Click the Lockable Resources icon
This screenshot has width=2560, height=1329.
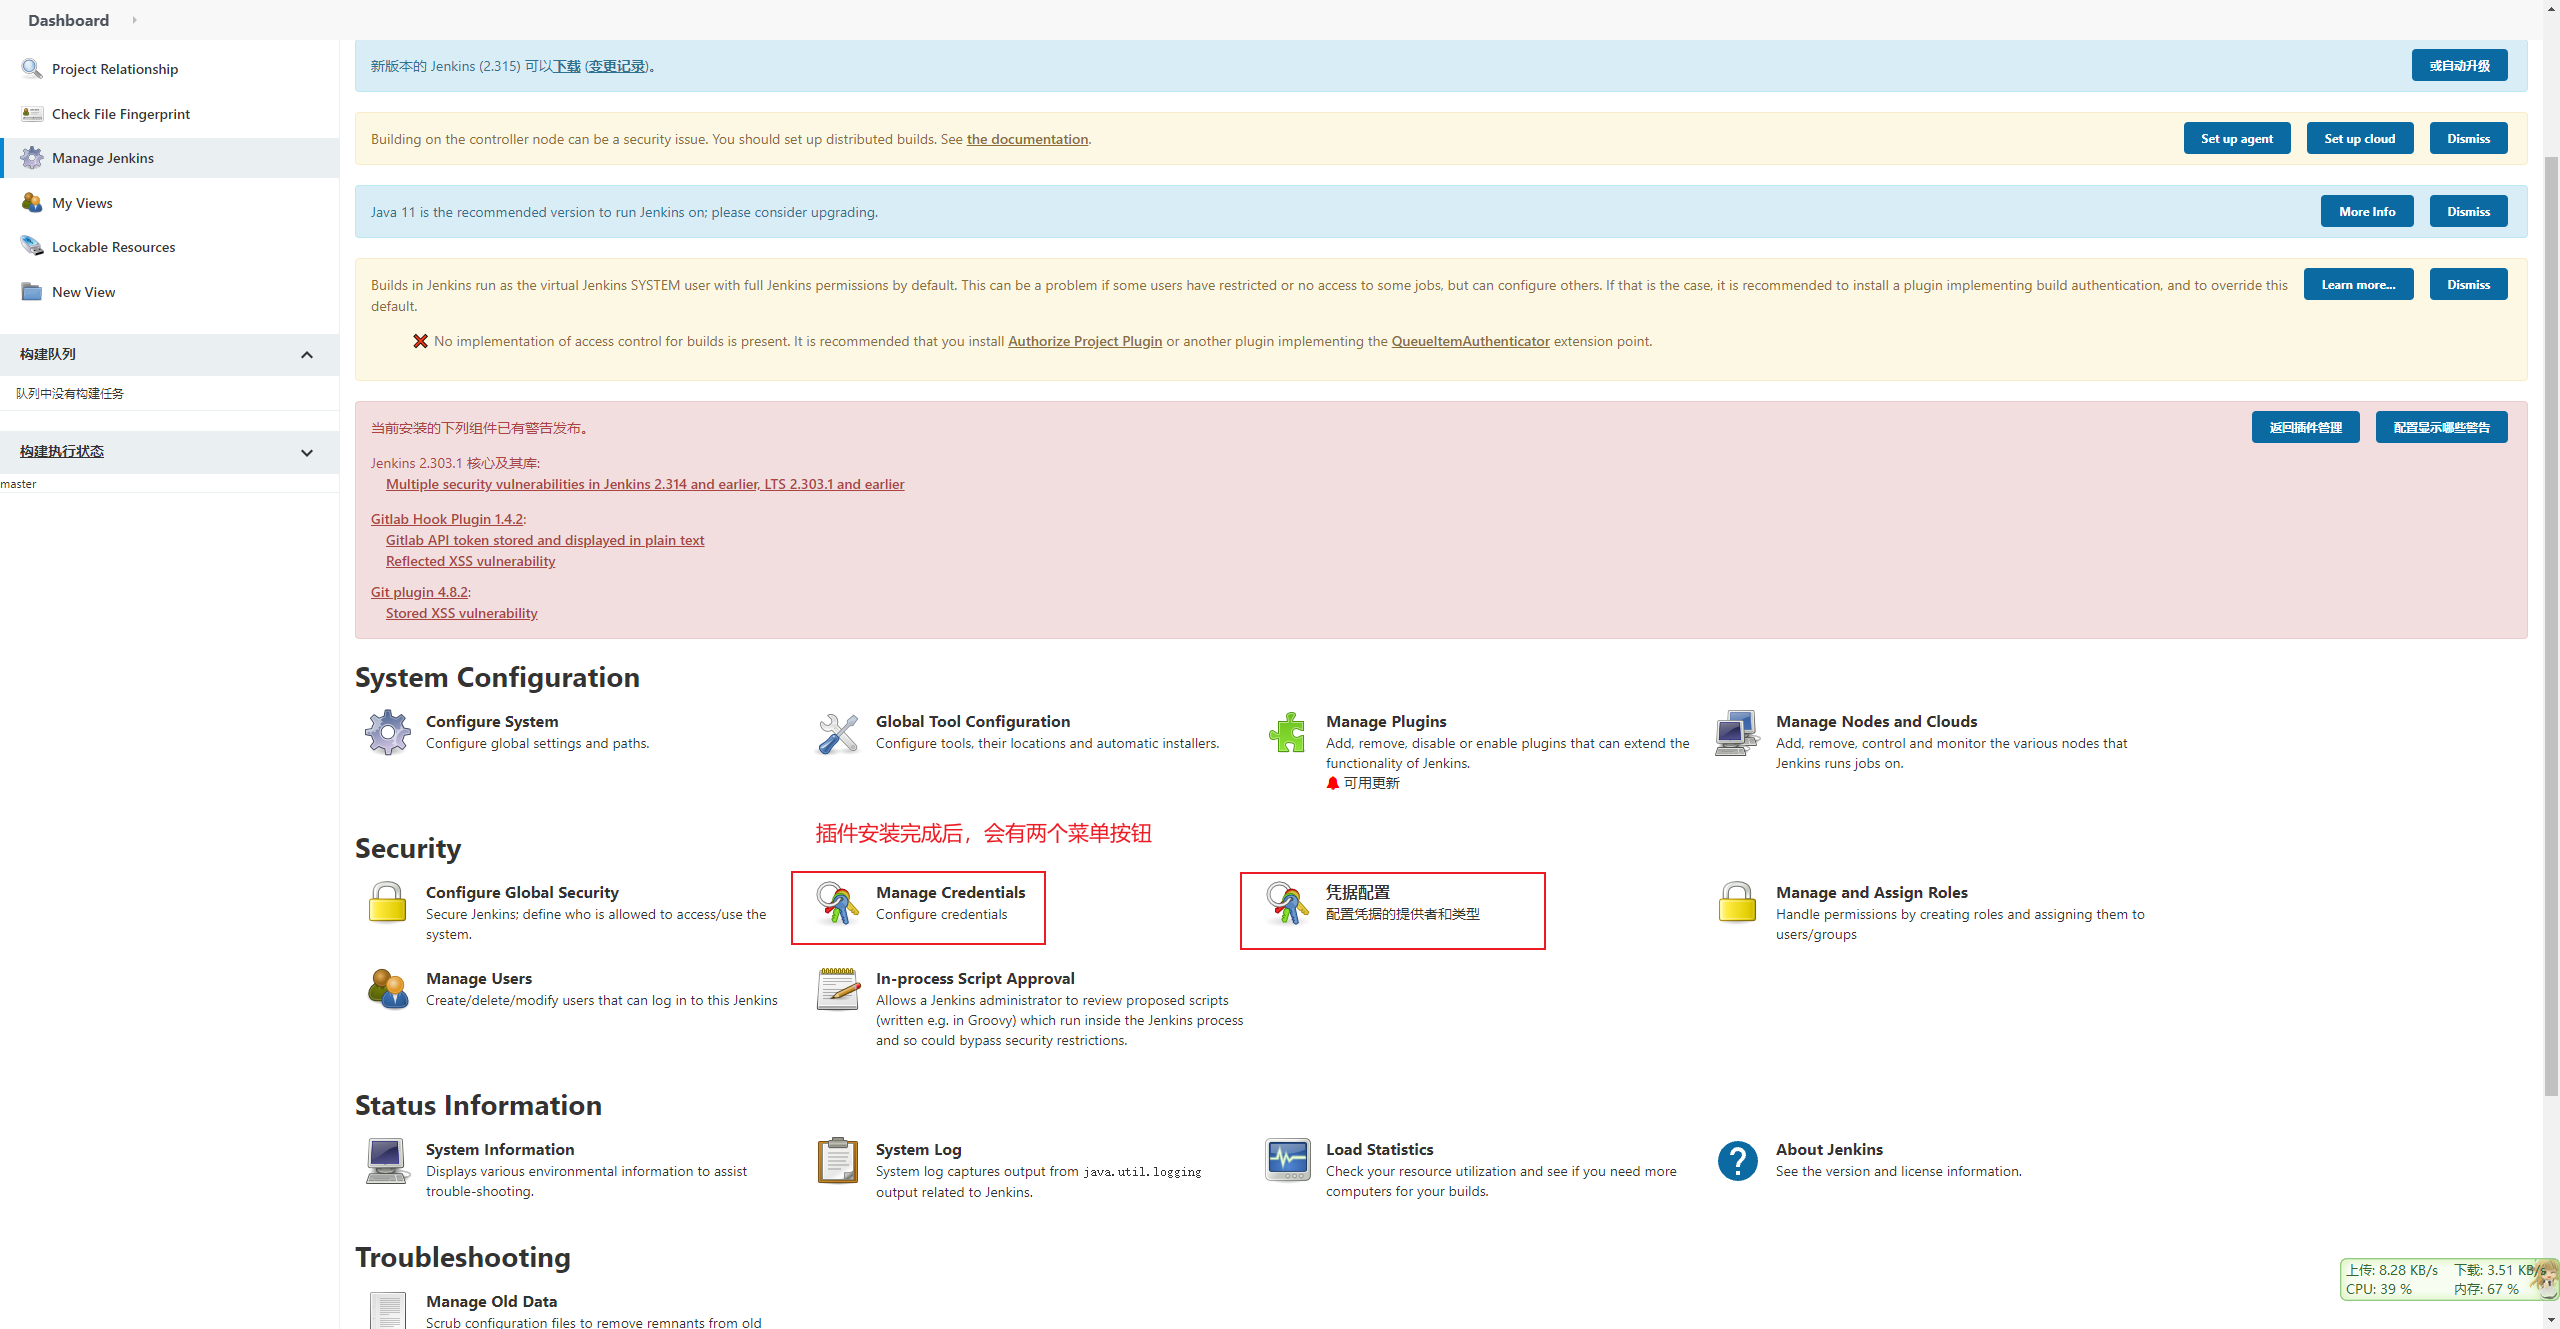(32, 247)
